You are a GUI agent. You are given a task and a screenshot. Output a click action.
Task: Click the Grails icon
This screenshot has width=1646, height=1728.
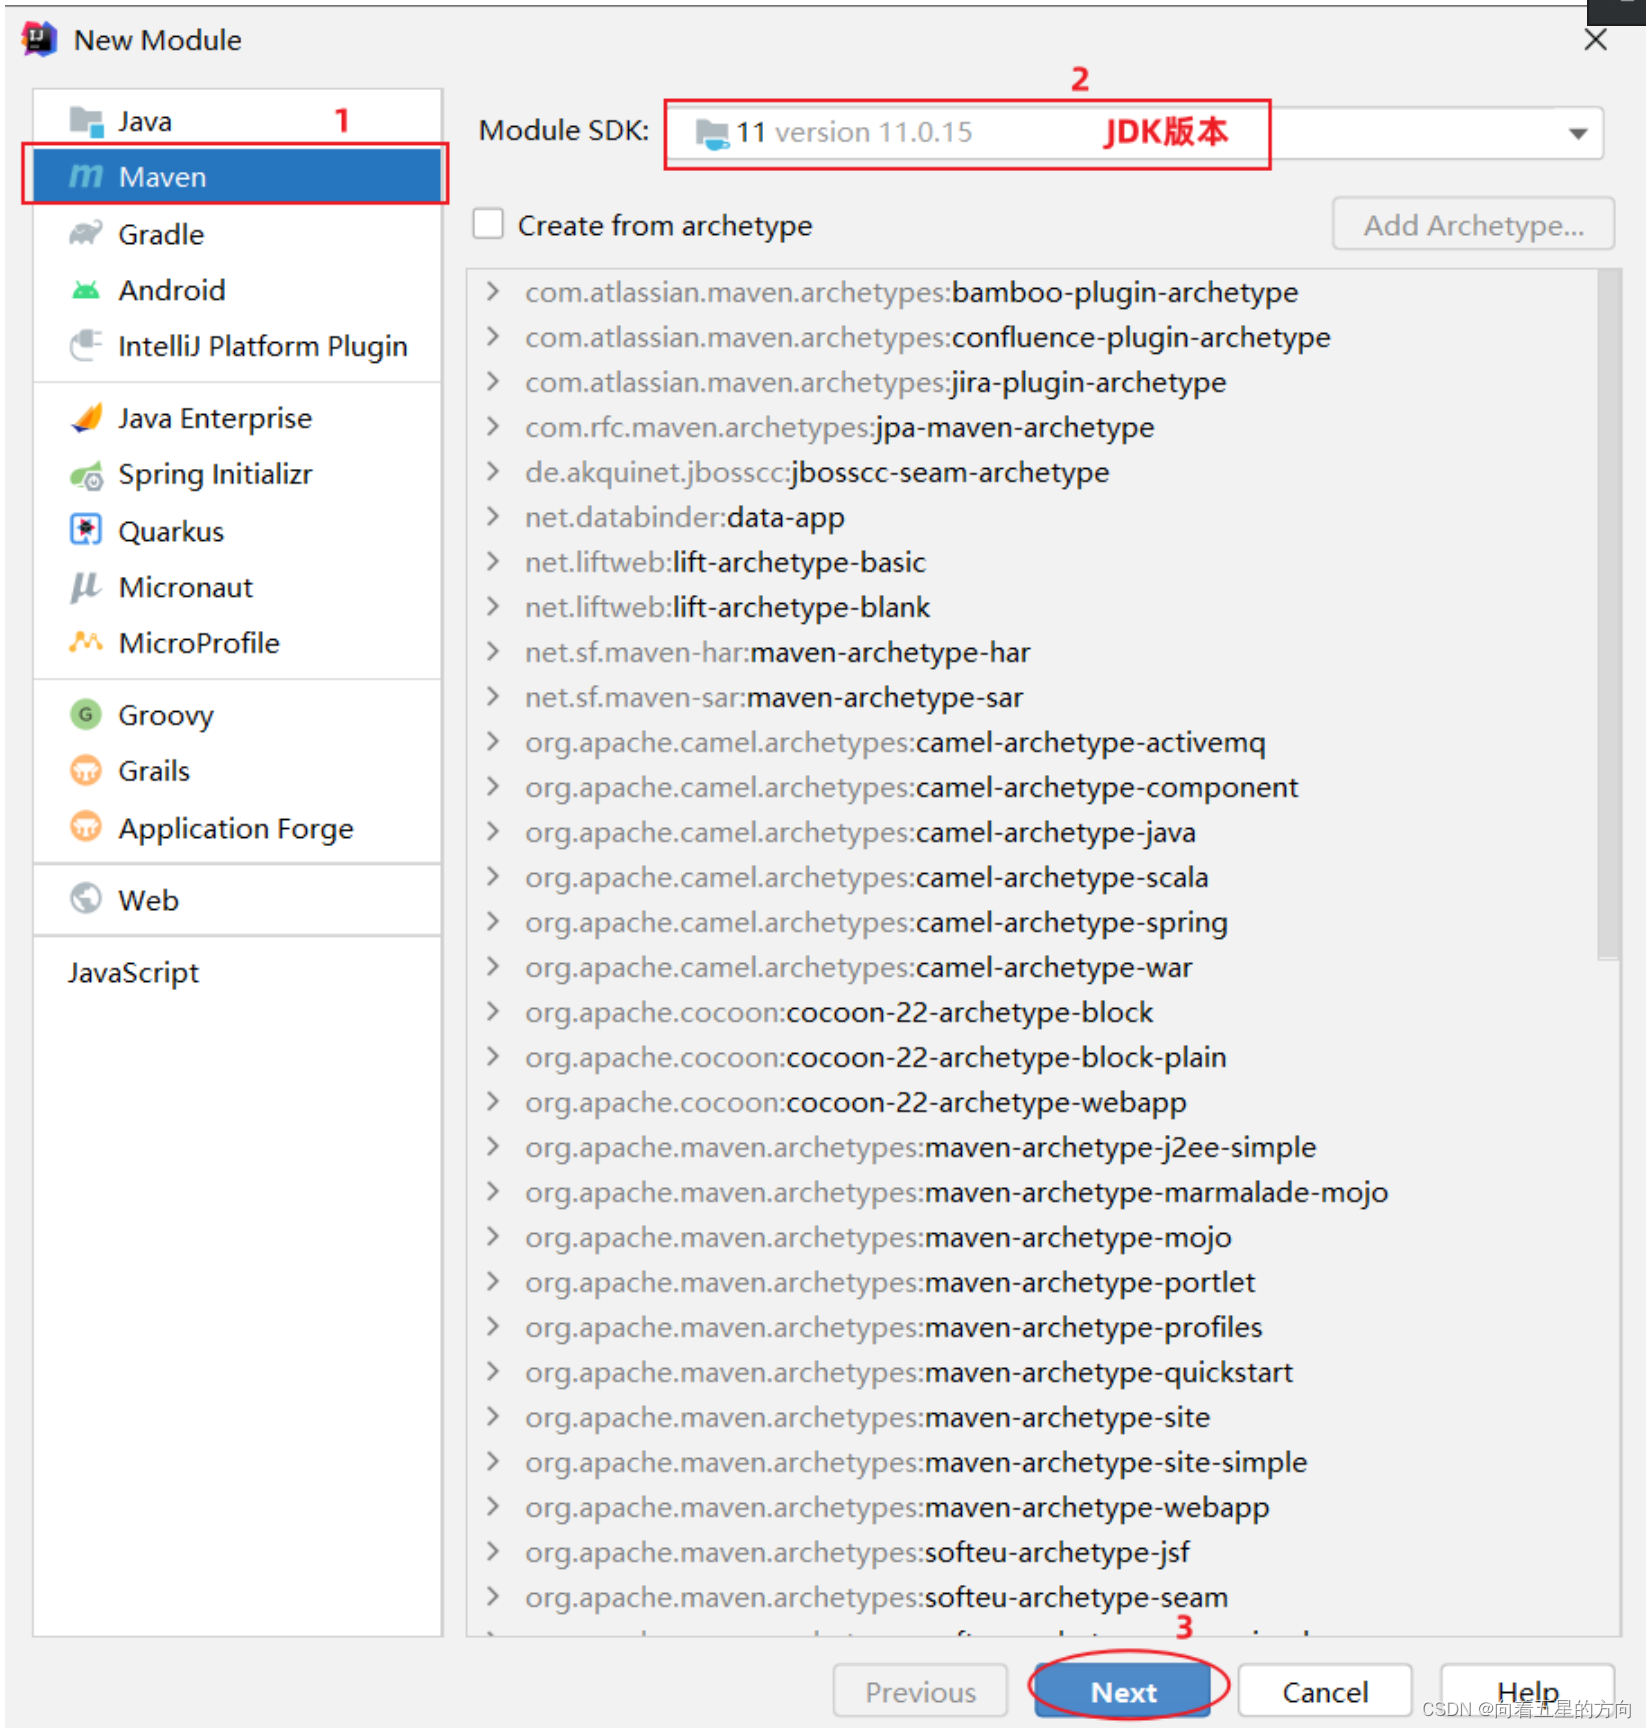coord(86,771)
